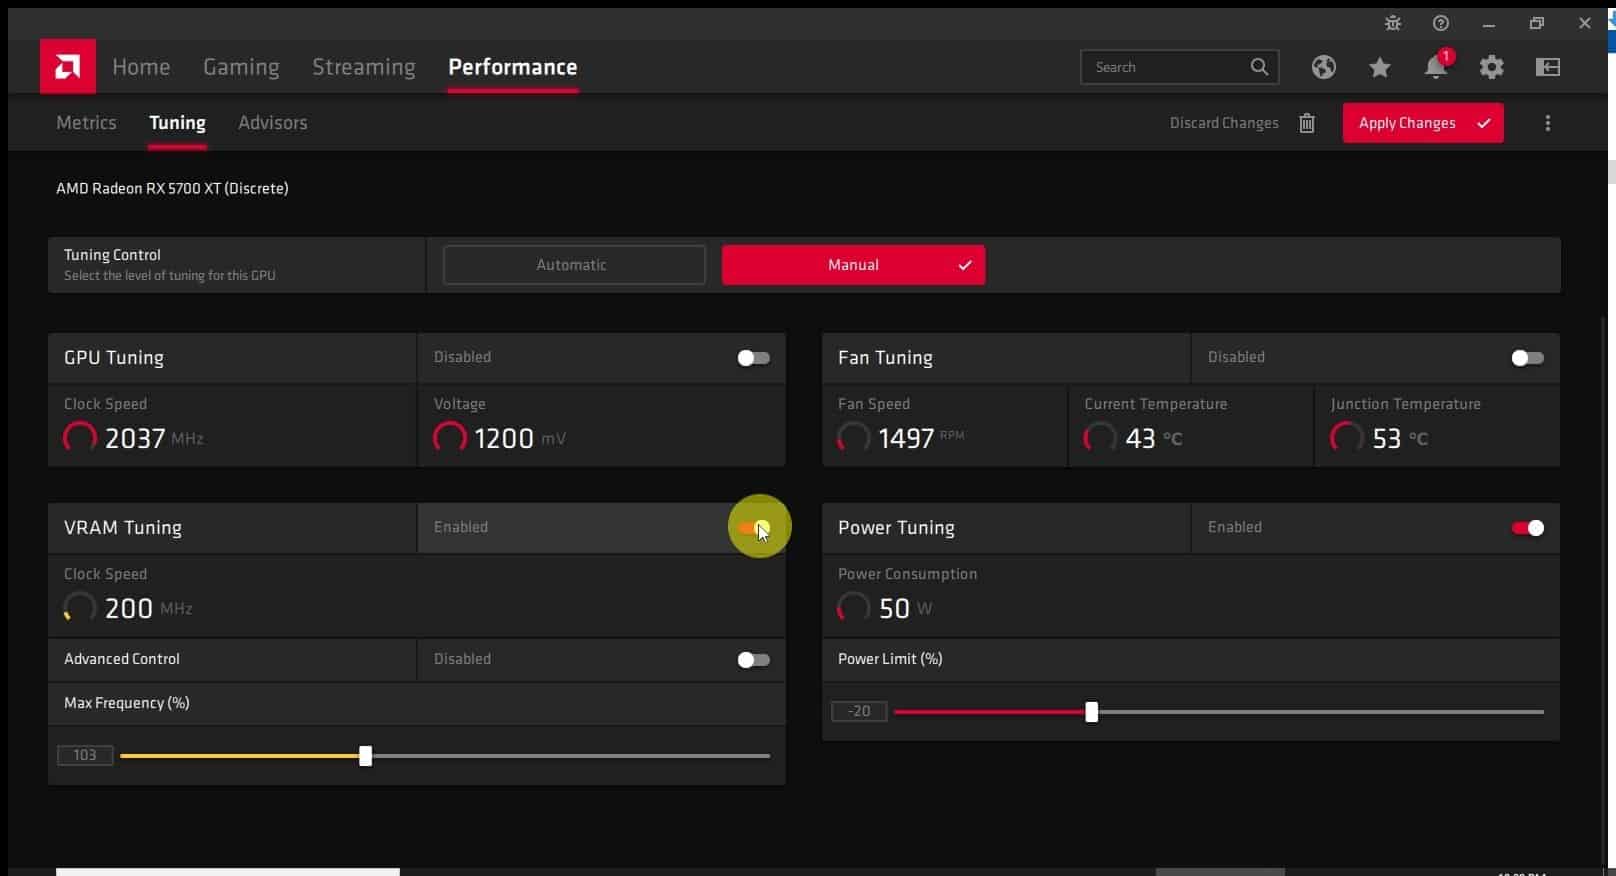Image resolution: width=1616 pixels, height=876 pixels.
Task: Open notifications bell icon
Action: point(1436,67)
